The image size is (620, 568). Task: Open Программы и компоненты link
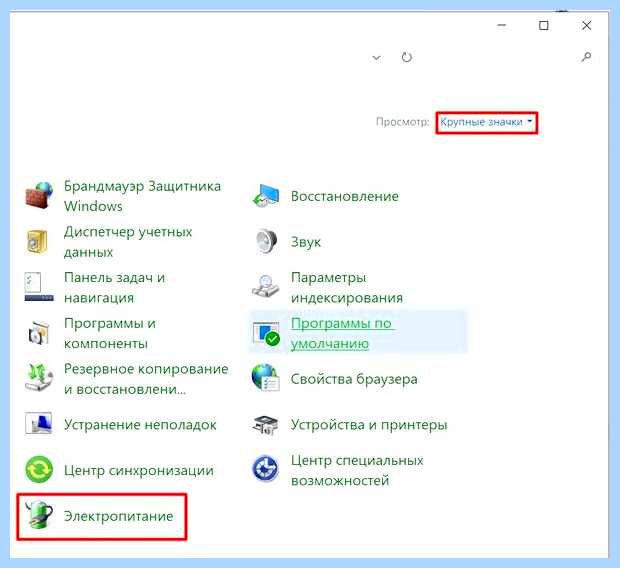110,333
